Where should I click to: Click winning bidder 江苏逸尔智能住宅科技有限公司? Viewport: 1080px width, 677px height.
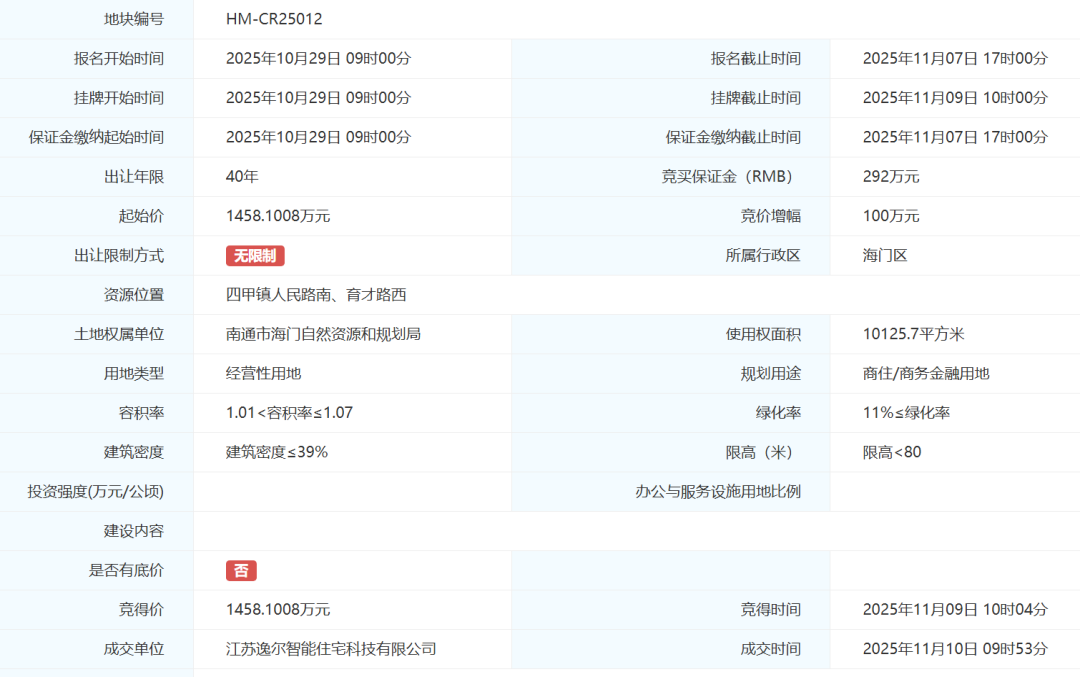[331, 649]
